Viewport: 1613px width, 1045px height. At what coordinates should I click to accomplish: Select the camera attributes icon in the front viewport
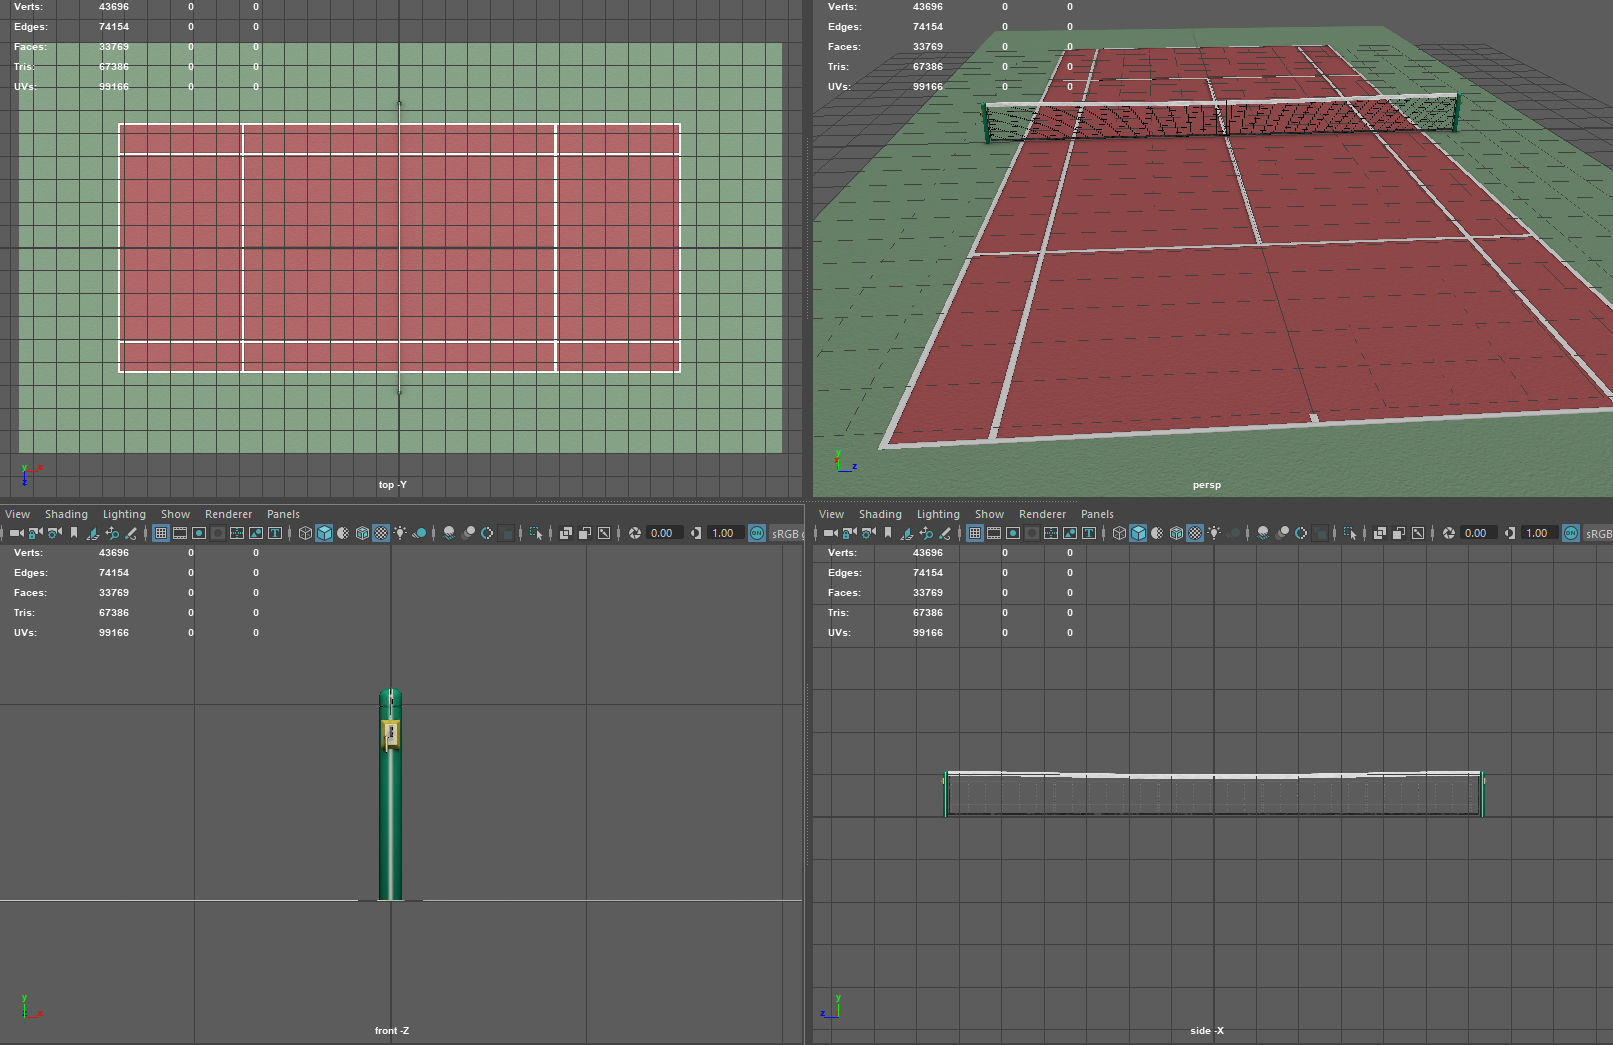click(54, 533)
